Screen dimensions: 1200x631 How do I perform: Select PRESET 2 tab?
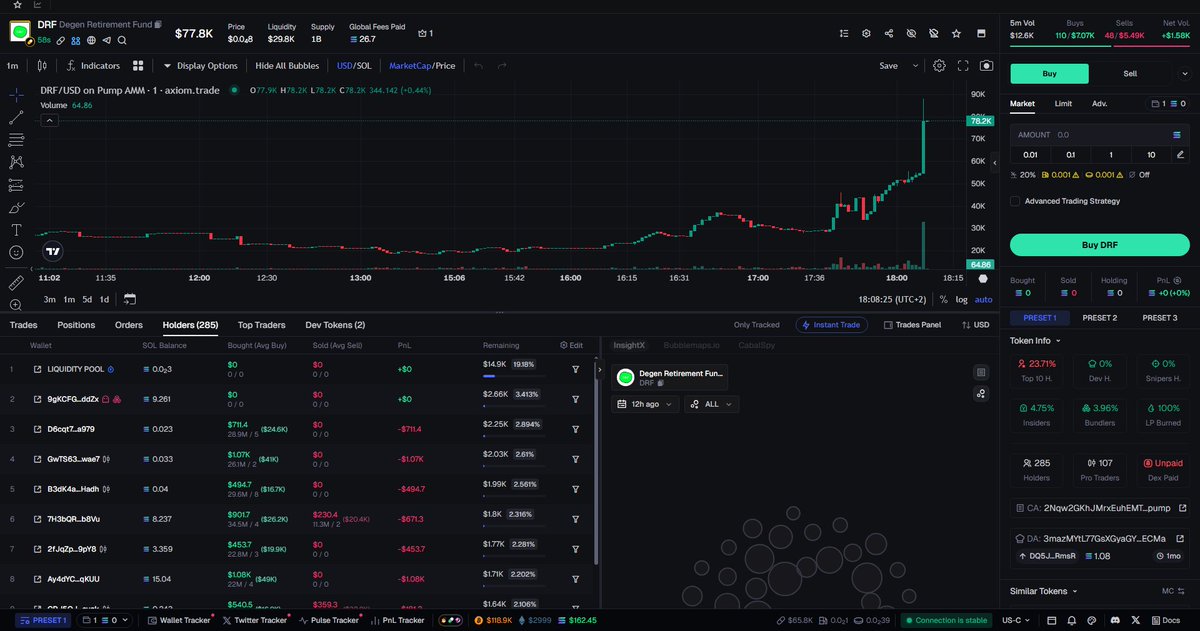(x=1099, y=318)
